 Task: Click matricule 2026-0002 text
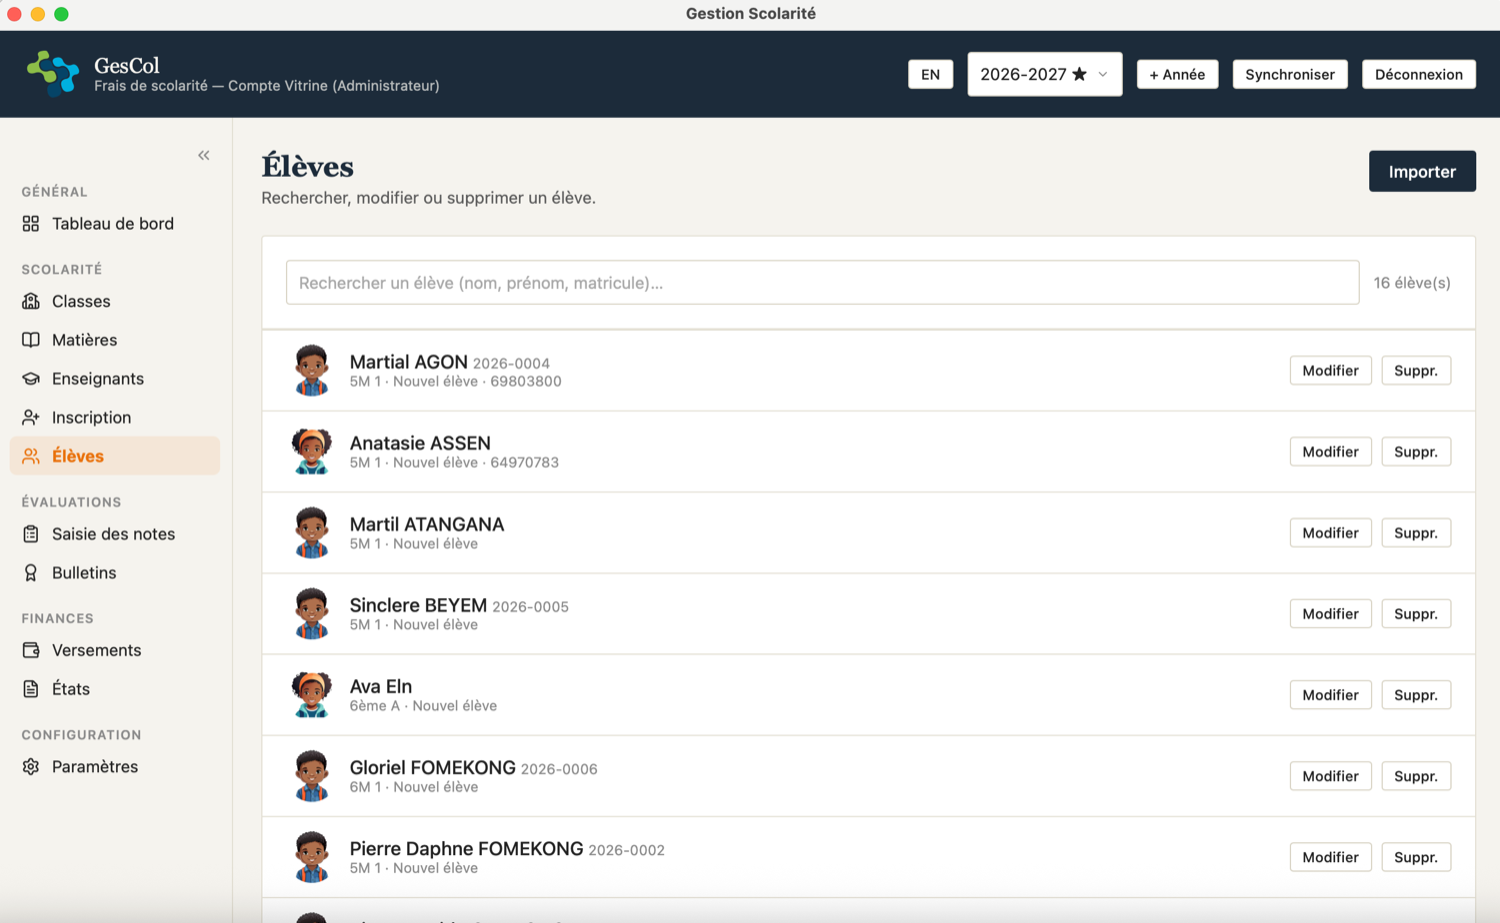[626, 850]
